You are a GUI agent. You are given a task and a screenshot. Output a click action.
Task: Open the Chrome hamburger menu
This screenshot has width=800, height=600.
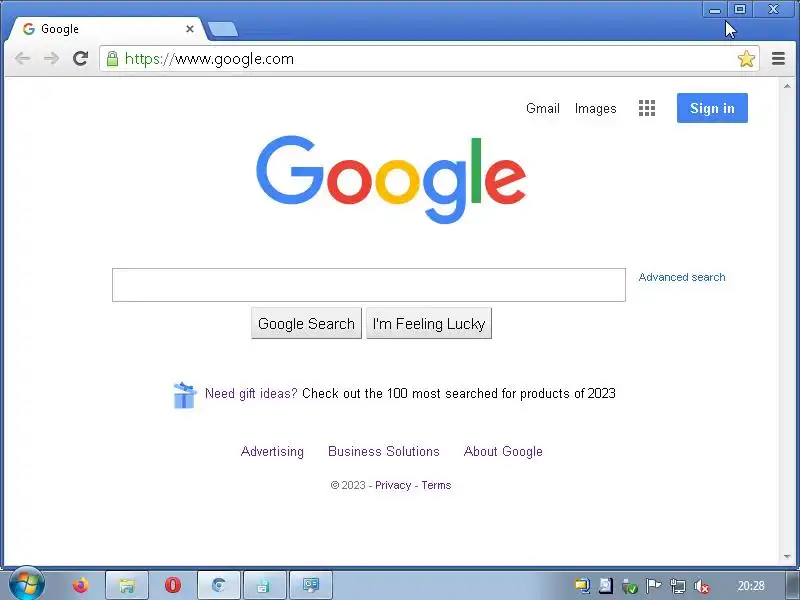click(x=778, y=59)
